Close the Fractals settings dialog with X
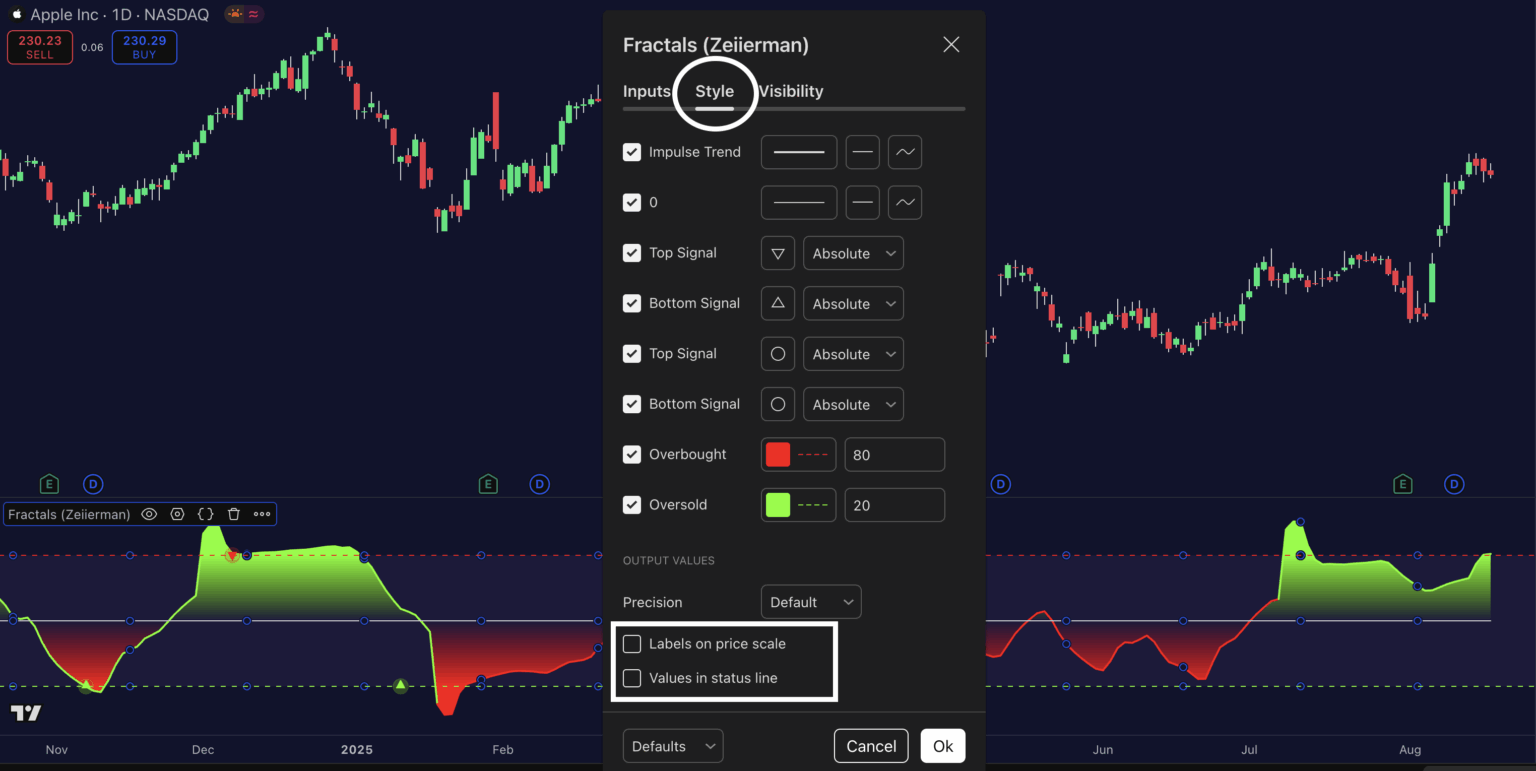Screen dimensions: 1536x771 pos(951,44)
